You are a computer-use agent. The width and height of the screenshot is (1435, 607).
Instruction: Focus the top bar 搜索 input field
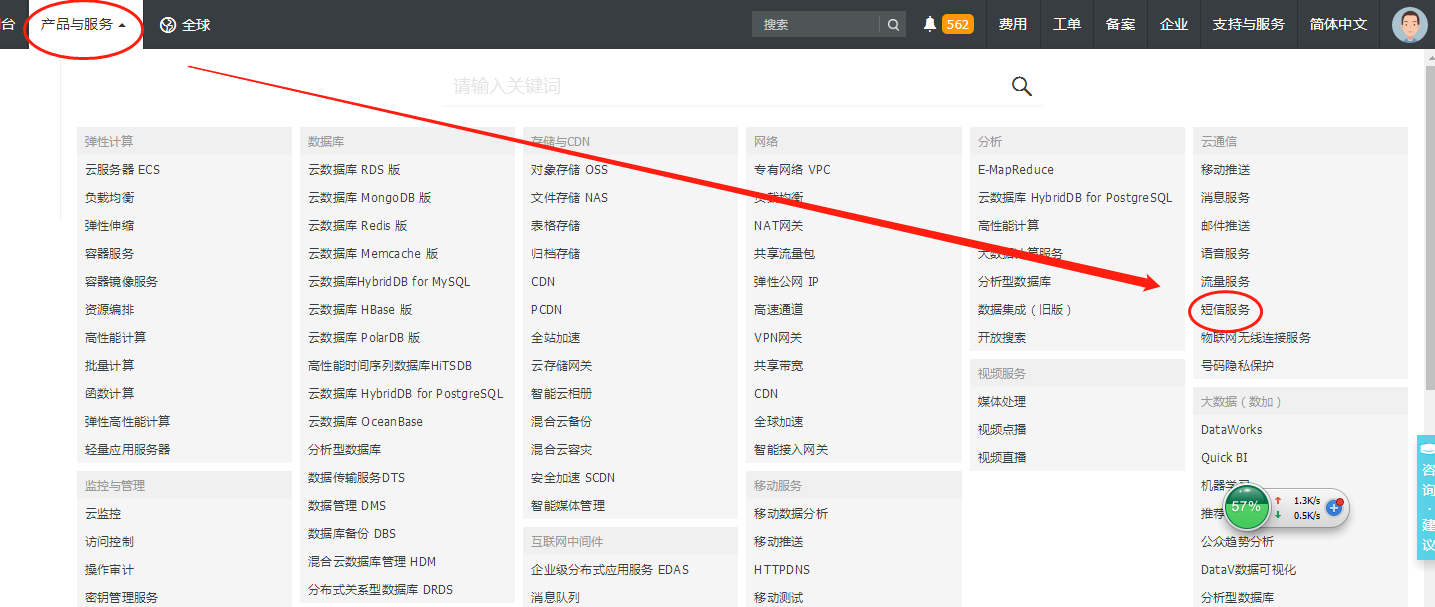click(x=816, y=24)
